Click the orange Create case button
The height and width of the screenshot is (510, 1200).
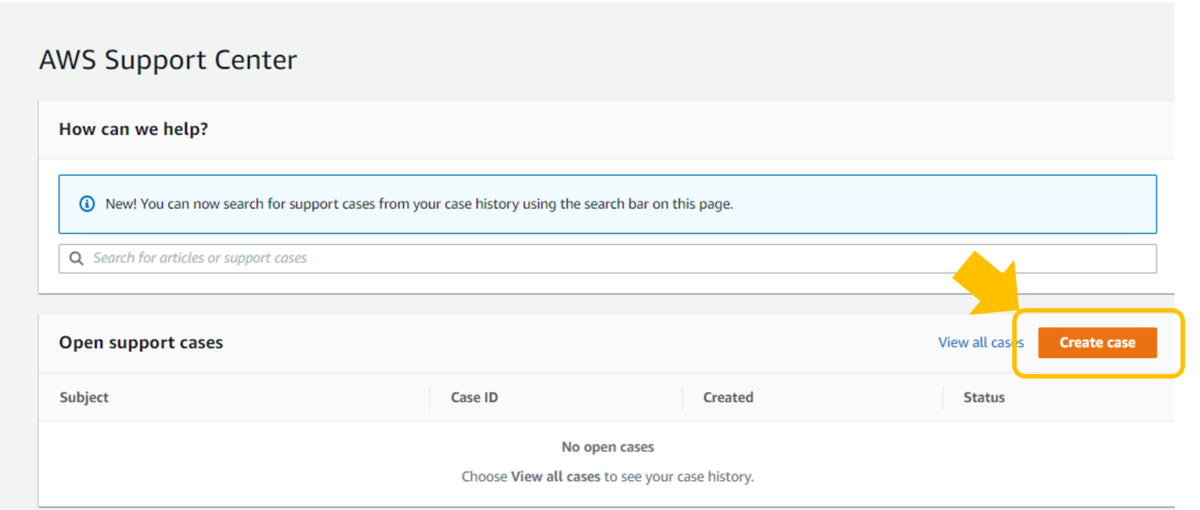1097,342
